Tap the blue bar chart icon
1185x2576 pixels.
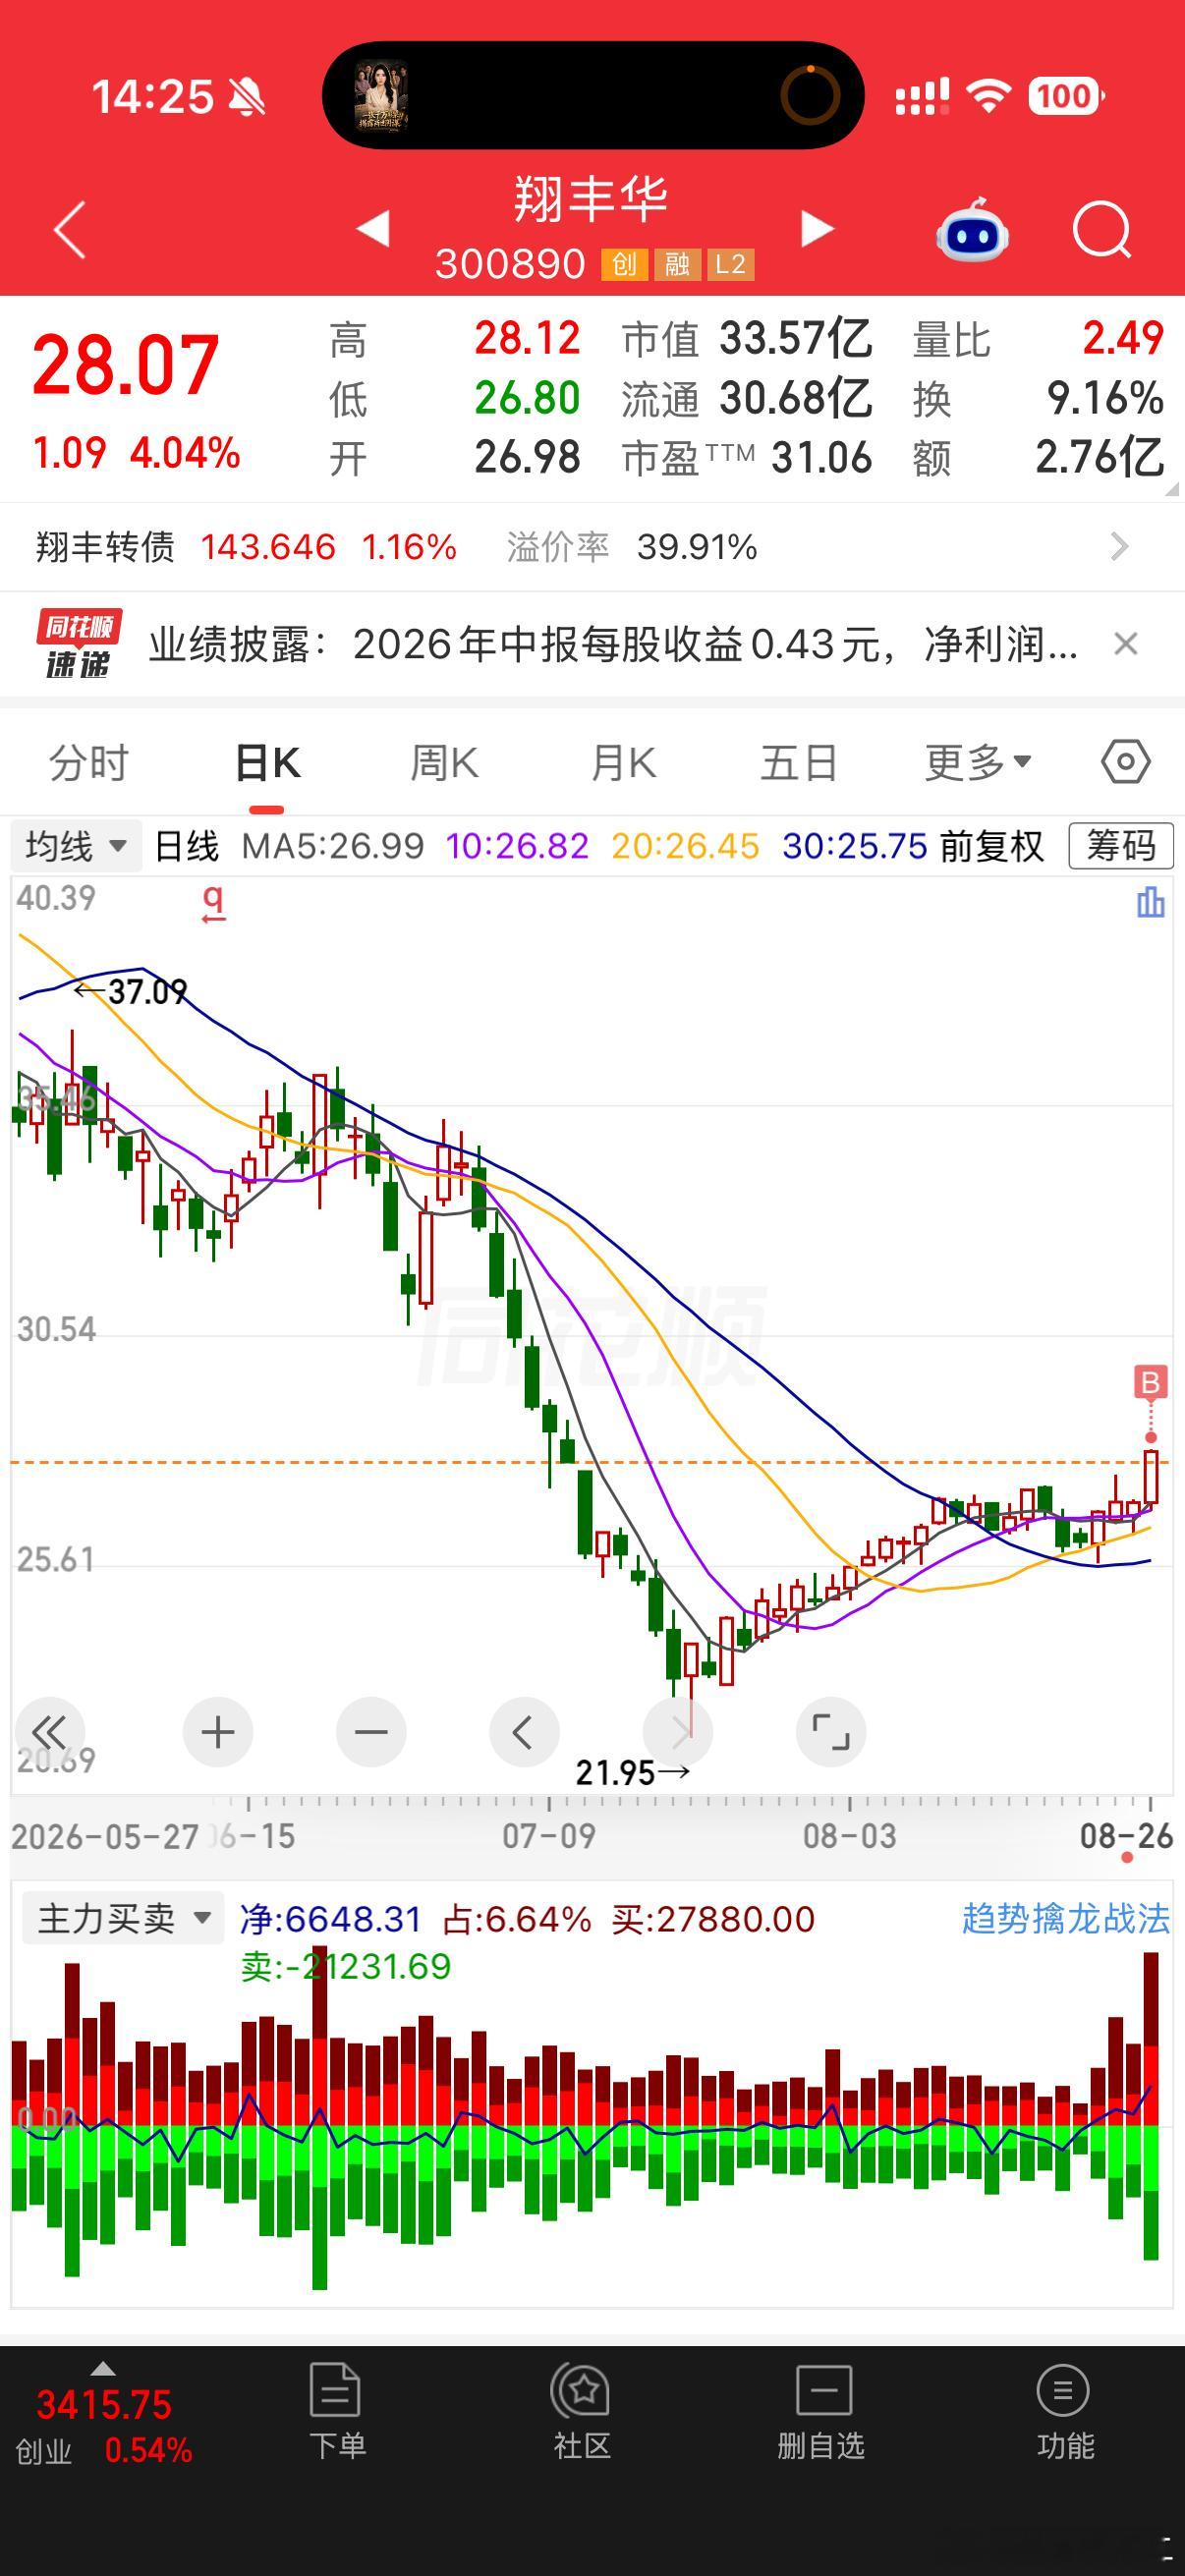coord(1150,902)
